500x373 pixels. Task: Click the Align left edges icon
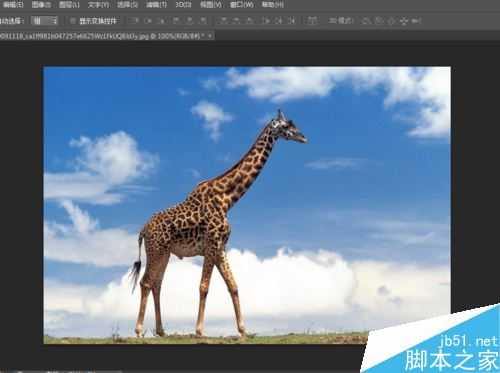[x=176, y=21]
